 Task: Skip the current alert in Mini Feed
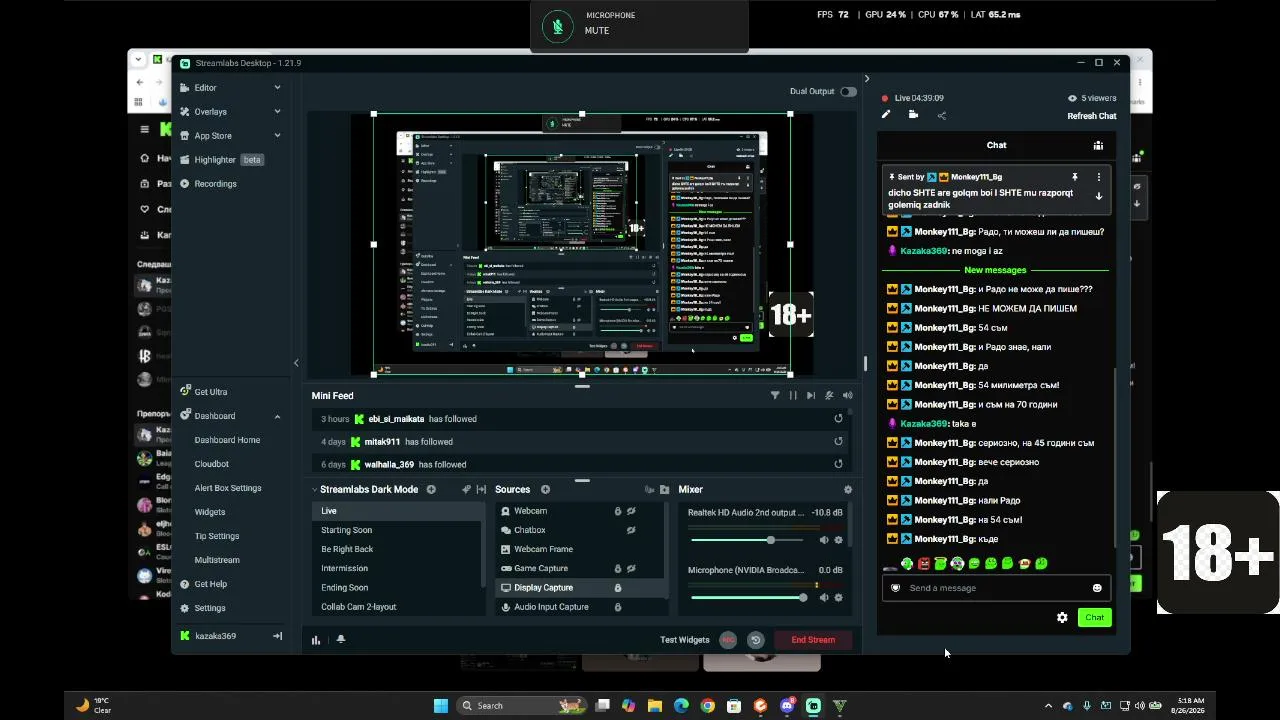[811, 396]
